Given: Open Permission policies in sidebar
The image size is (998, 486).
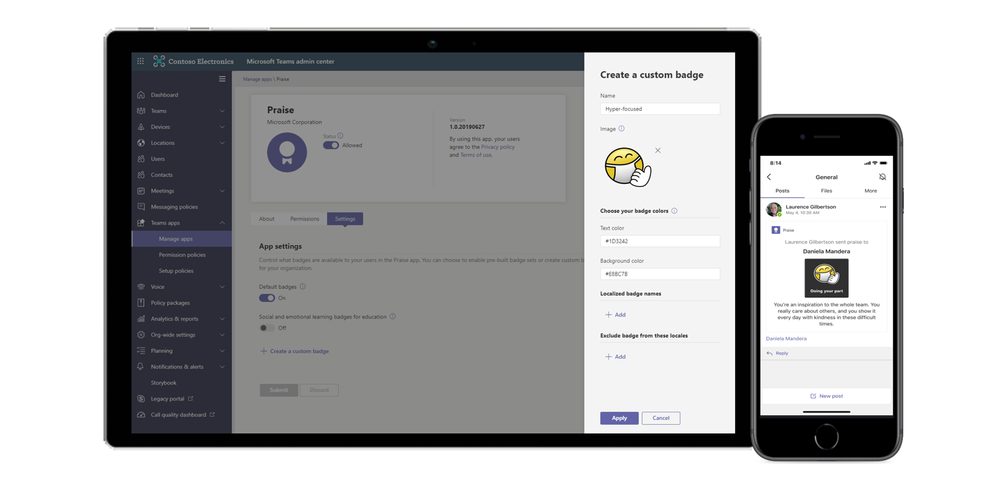Looking at the screenshot, I should point(181,255).
